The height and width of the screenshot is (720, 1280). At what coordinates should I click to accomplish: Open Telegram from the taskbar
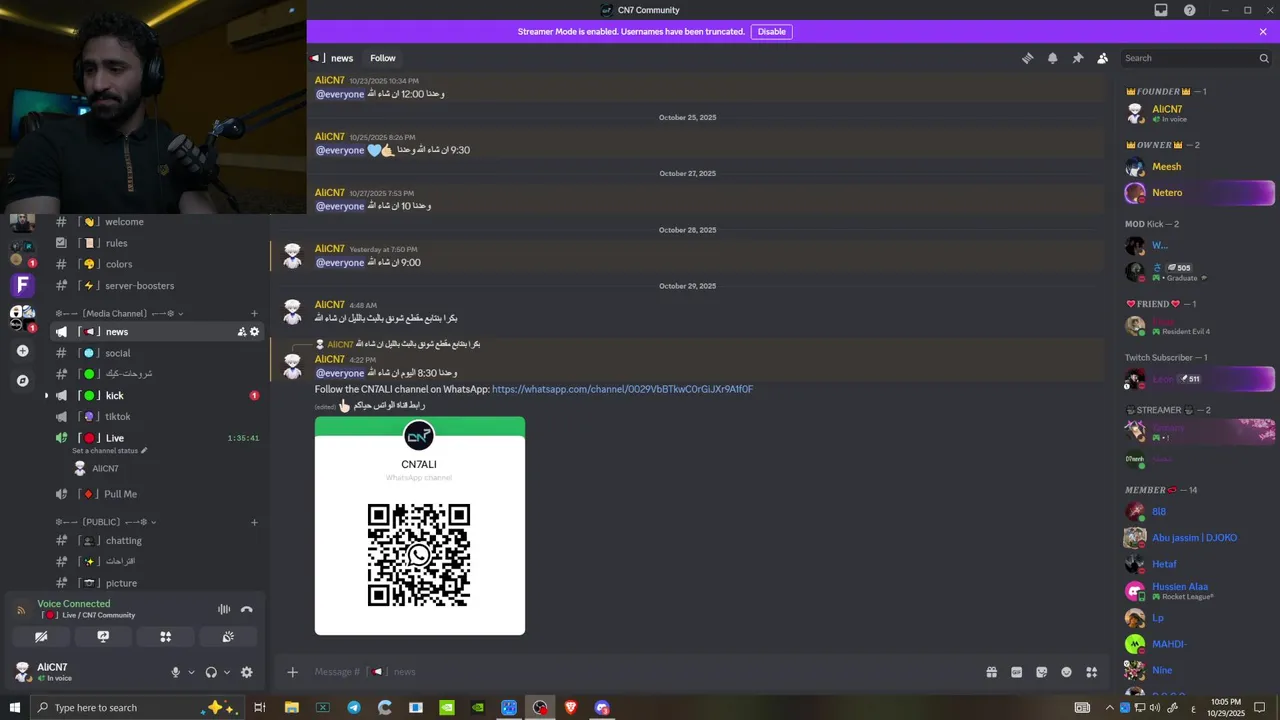pos(354,707)
